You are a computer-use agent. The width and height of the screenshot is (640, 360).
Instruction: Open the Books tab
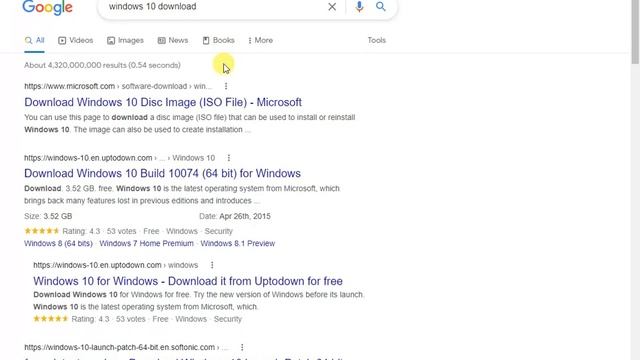coord(218,40)
